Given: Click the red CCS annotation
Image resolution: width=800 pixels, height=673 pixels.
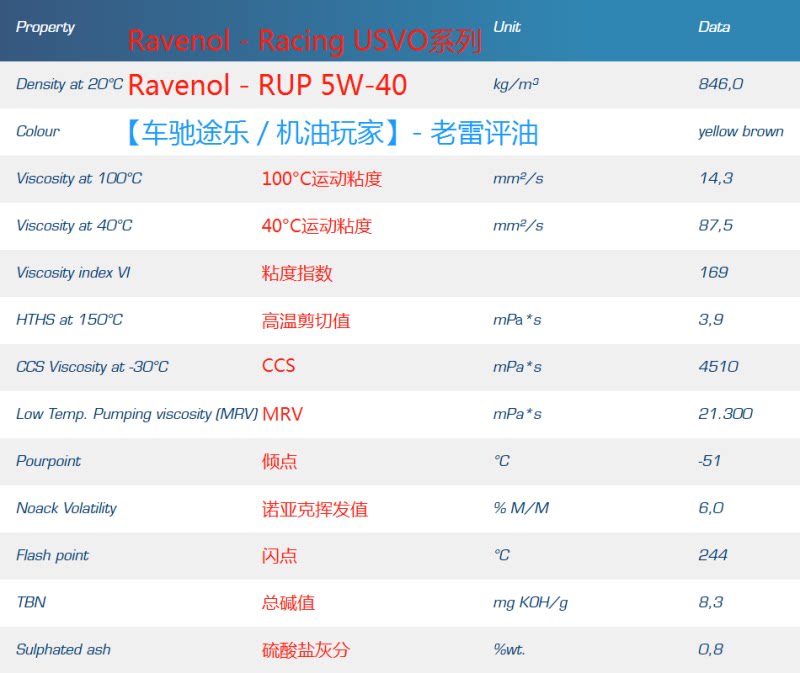Looking at the screenshot, I should 279,366.
